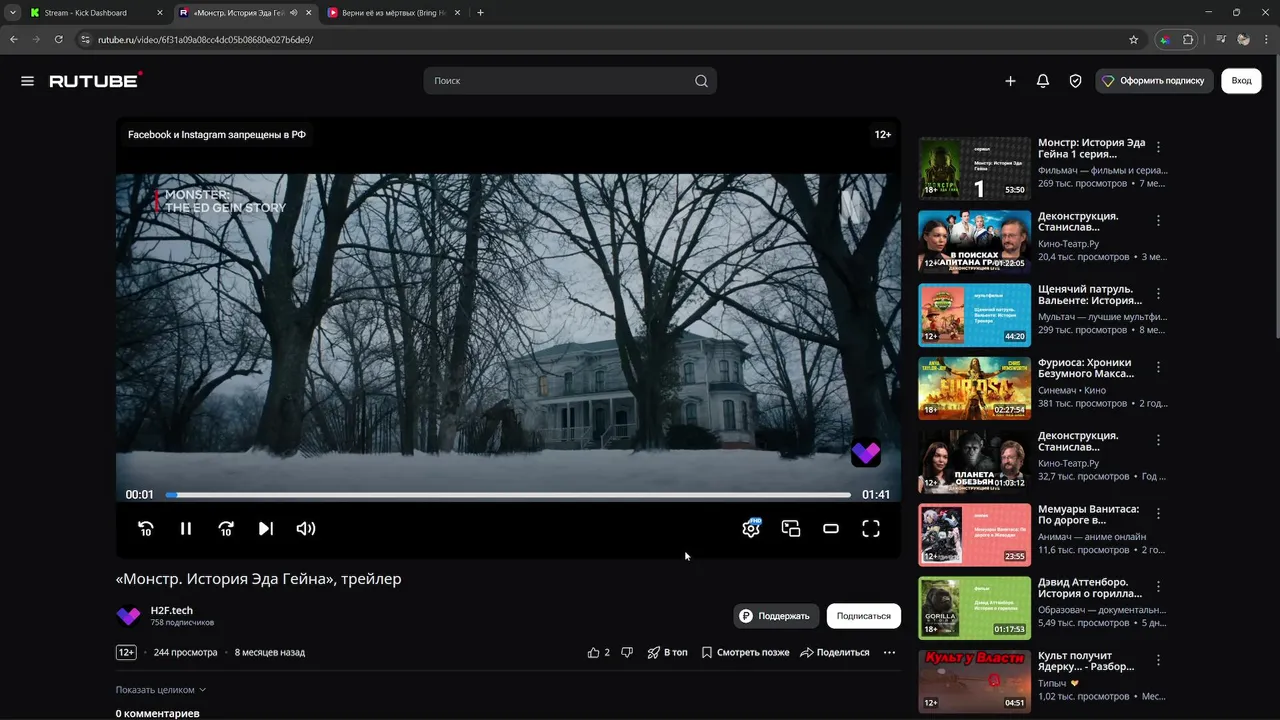Click 'Вход' login button
The width and height of the screenshot is (1280, 720).
pos(1241,81)
